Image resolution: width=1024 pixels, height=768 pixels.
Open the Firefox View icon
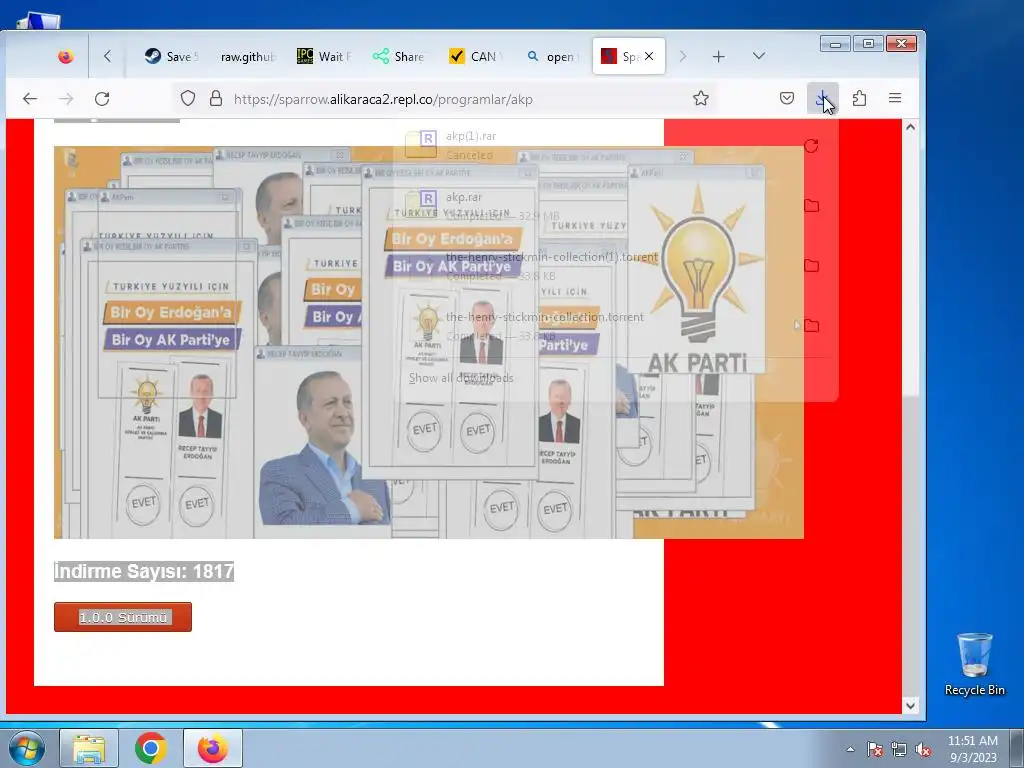65,57
